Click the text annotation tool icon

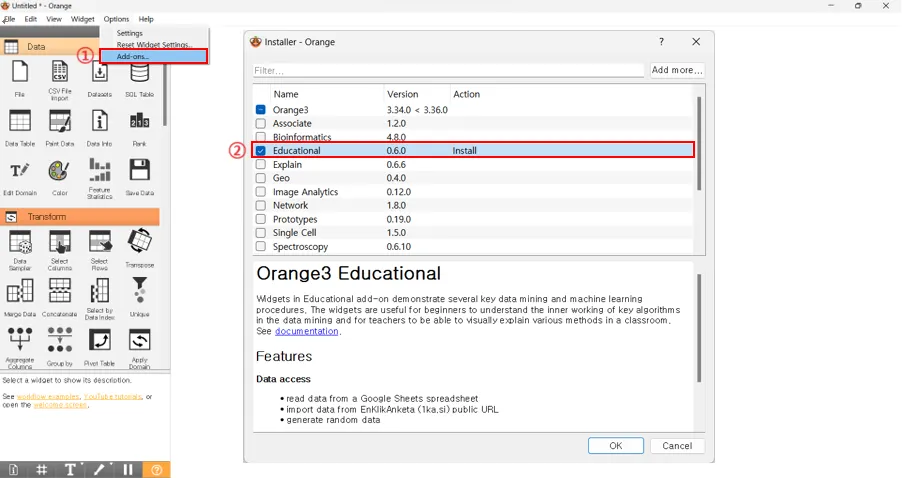coord(70,469)
